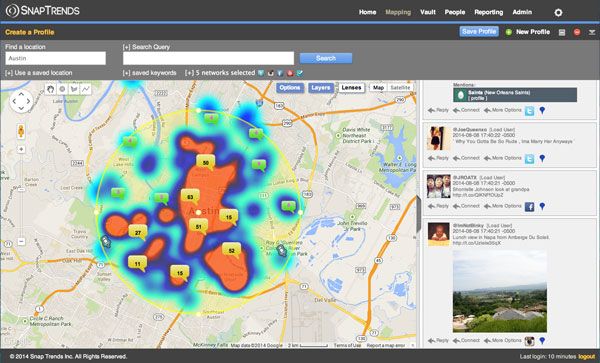Image resolution: width=600 pixels, height=363 pixels.
Task: Click the Twitter icon in the Saints mention post
Action: click(x=530, y=111)
